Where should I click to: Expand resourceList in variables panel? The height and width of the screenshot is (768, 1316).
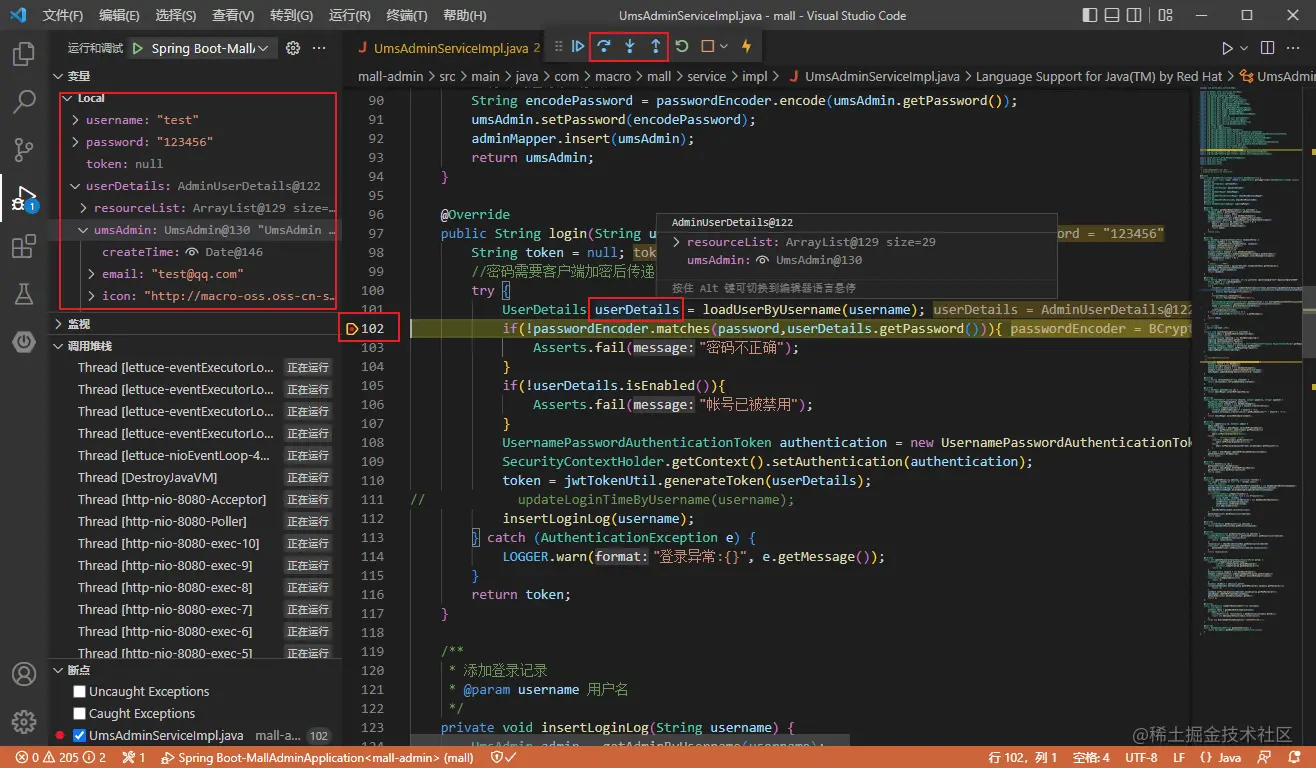[x=84, y=208]
